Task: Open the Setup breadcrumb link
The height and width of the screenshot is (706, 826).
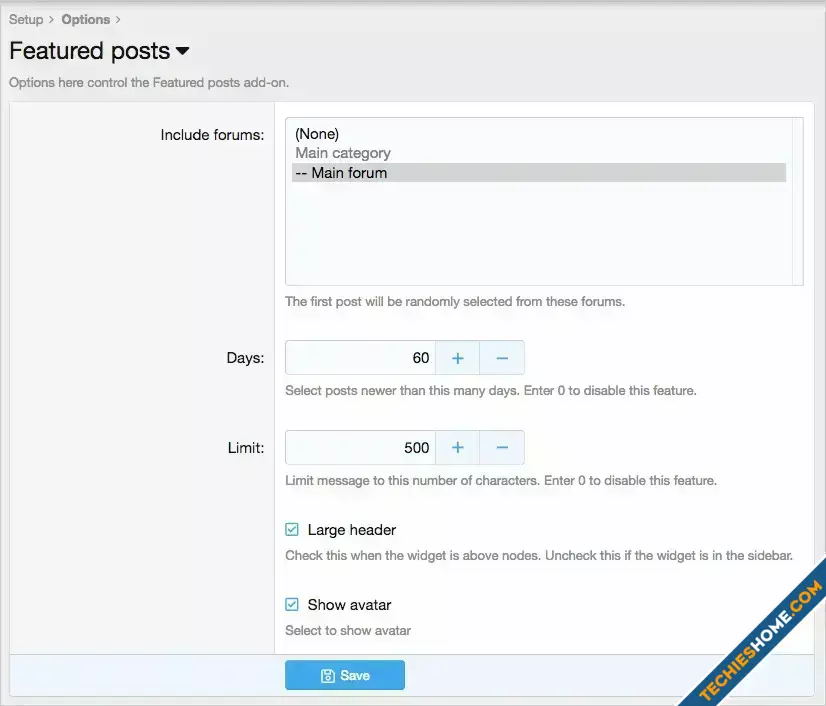Action: (26, 19)
